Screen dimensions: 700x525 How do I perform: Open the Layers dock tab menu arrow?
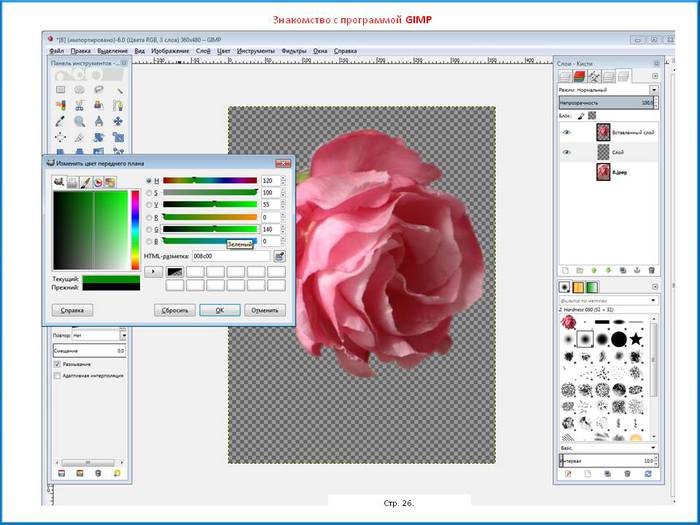point(655,76)
